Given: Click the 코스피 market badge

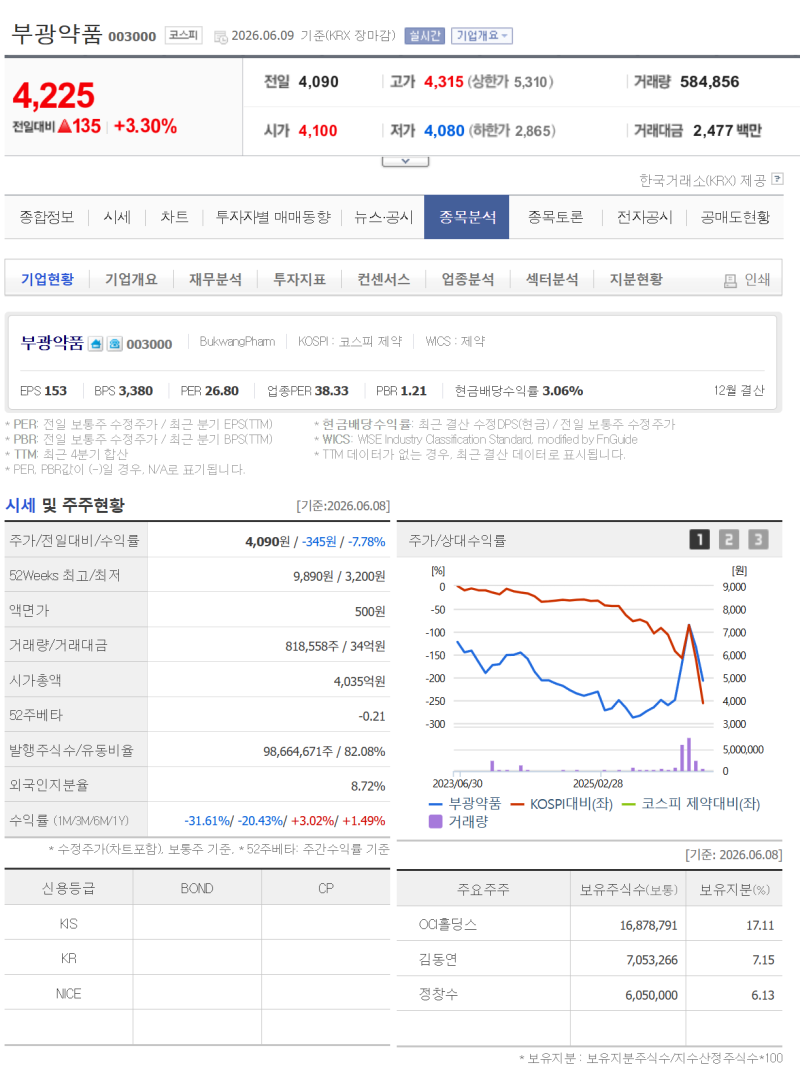Looking at the screenshot, I should [184, 35].
